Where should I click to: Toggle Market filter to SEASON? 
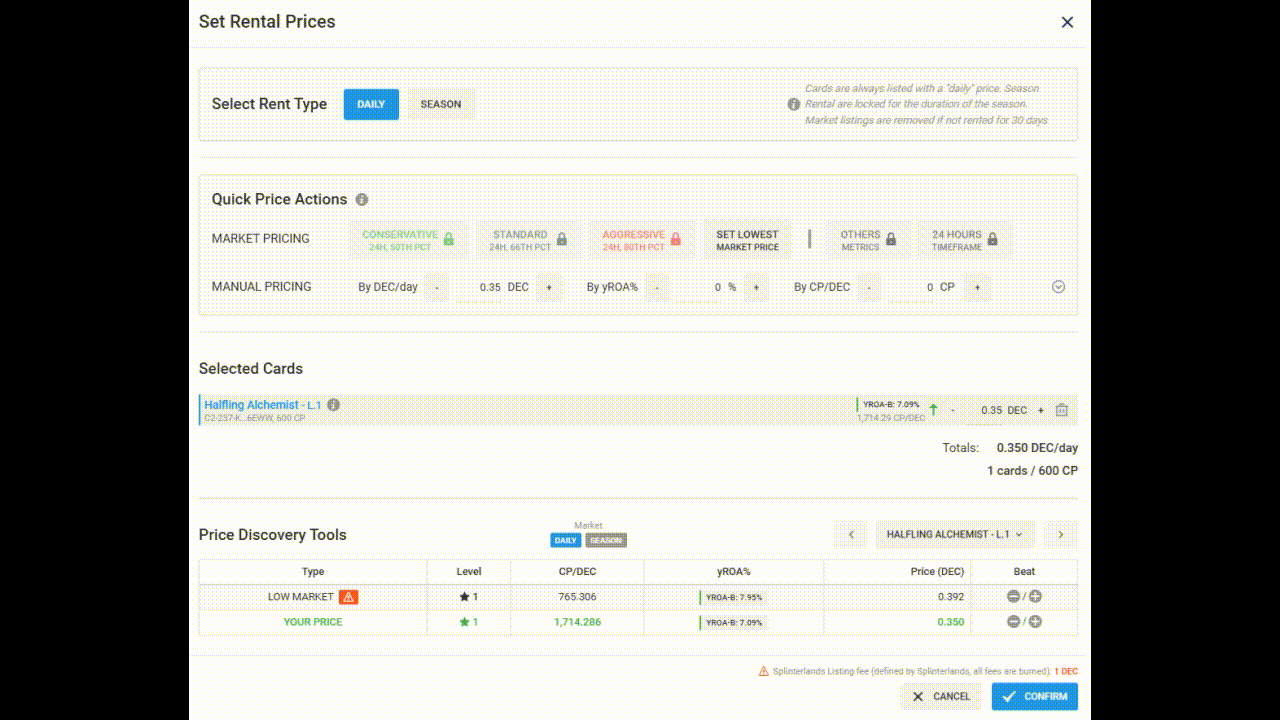tap(606, 540)
